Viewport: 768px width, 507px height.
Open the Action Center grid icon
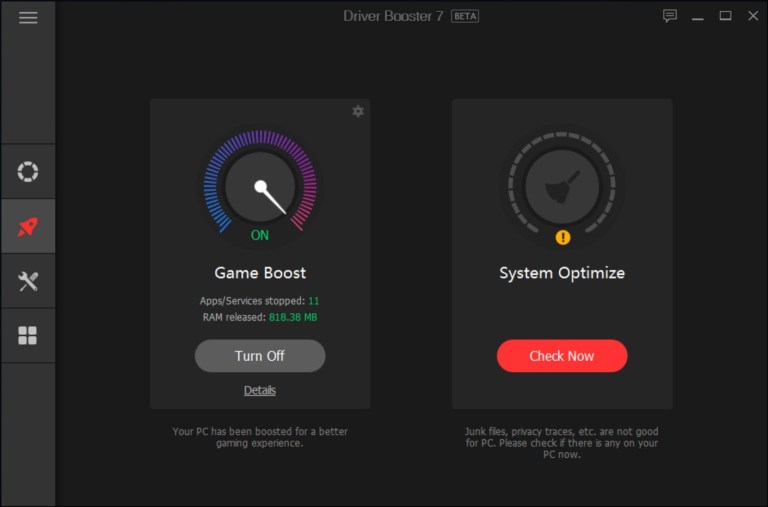tap(27, 336)
